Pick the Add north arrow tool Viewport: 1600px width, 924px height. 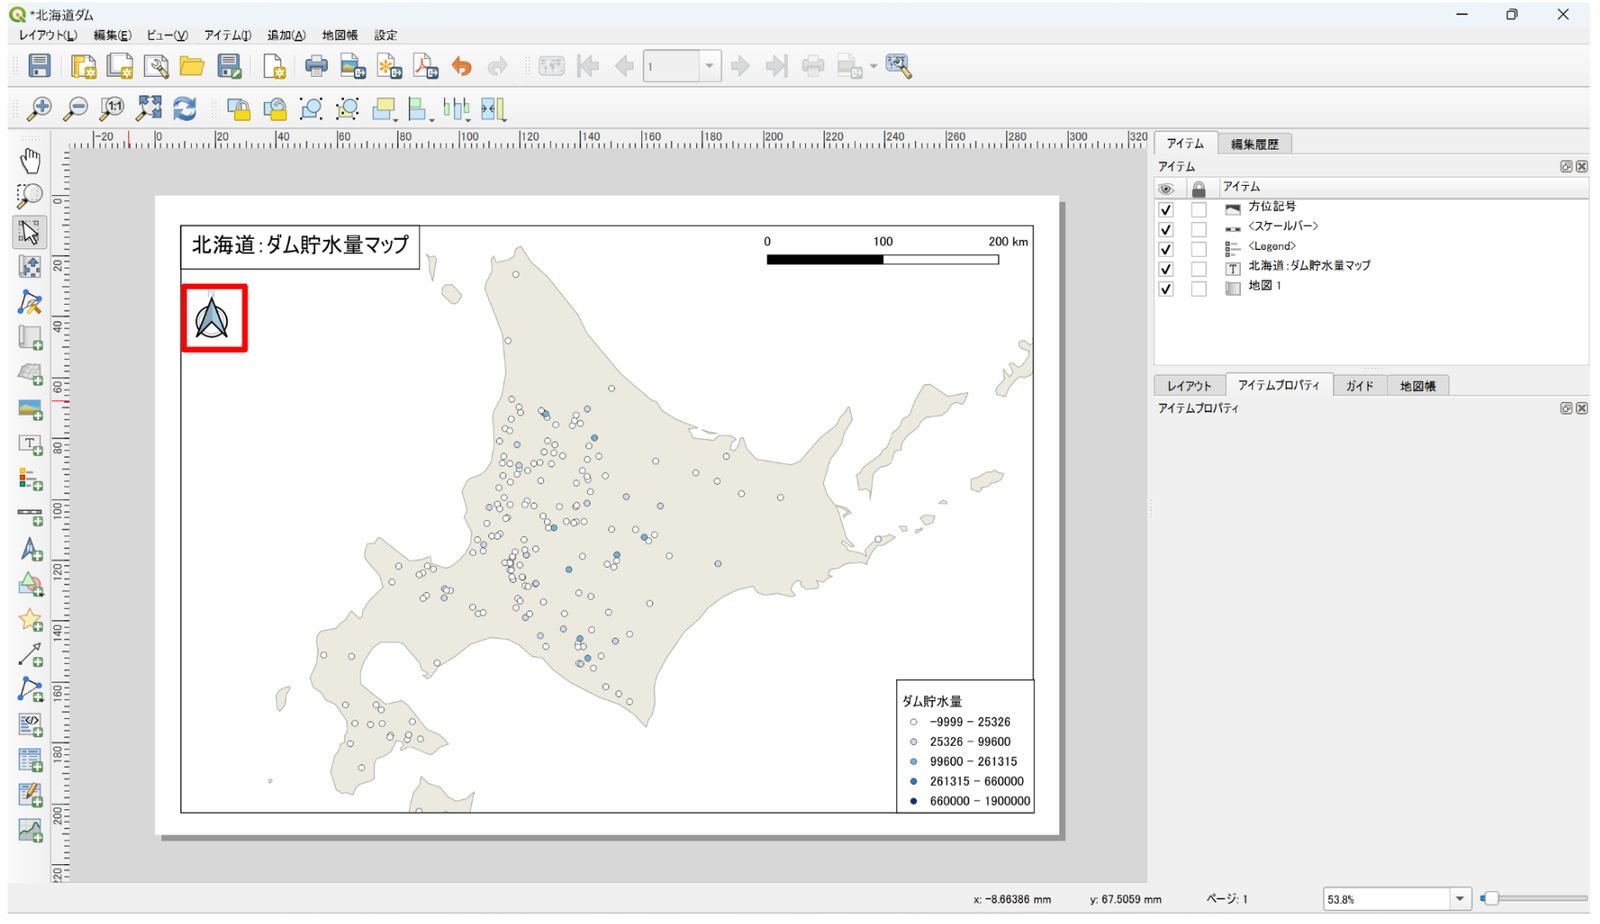click(30, 549)
